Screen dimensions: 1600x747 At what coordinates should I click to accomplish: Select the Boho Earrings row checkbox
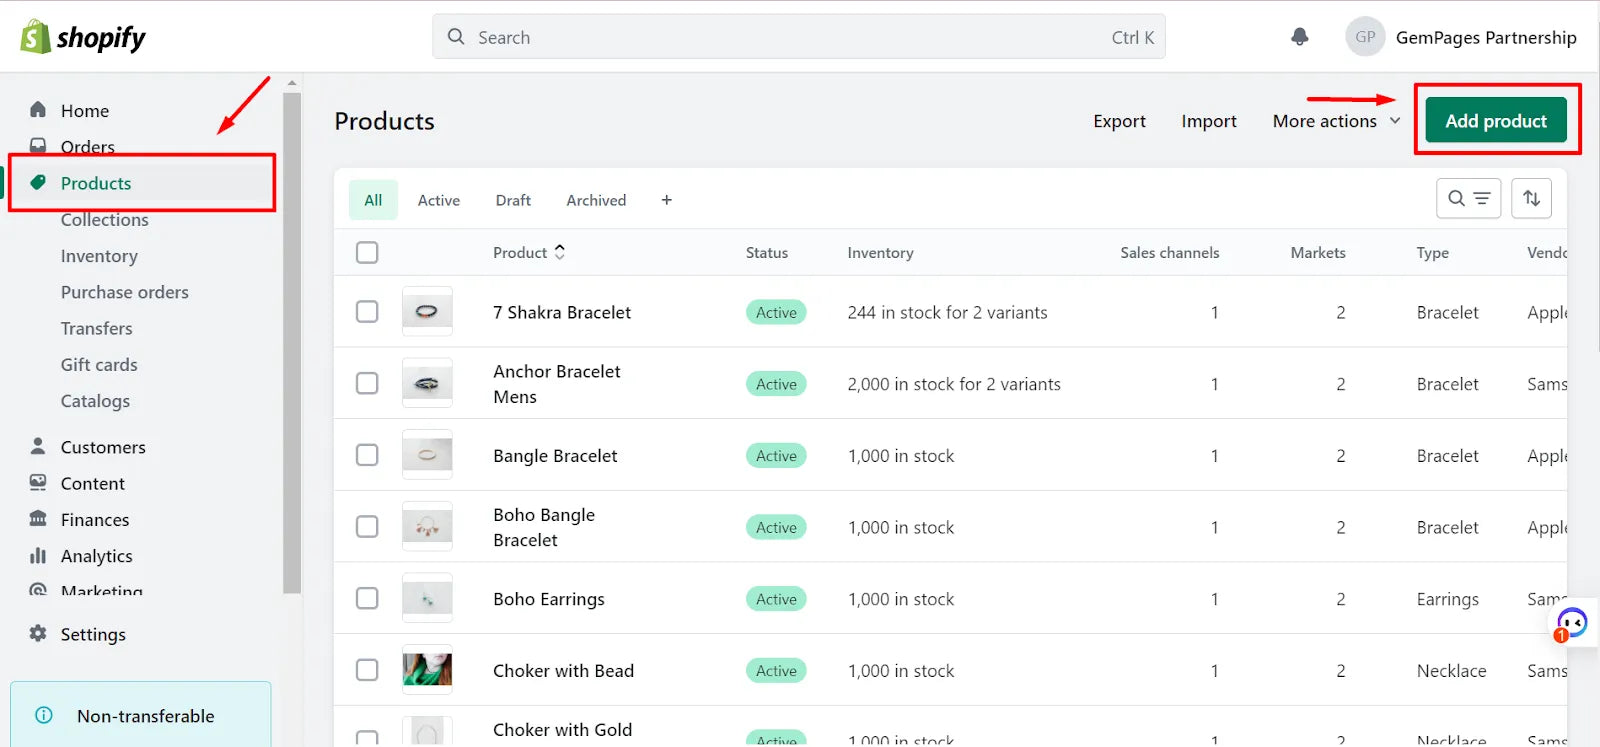[x=367, y=598]
